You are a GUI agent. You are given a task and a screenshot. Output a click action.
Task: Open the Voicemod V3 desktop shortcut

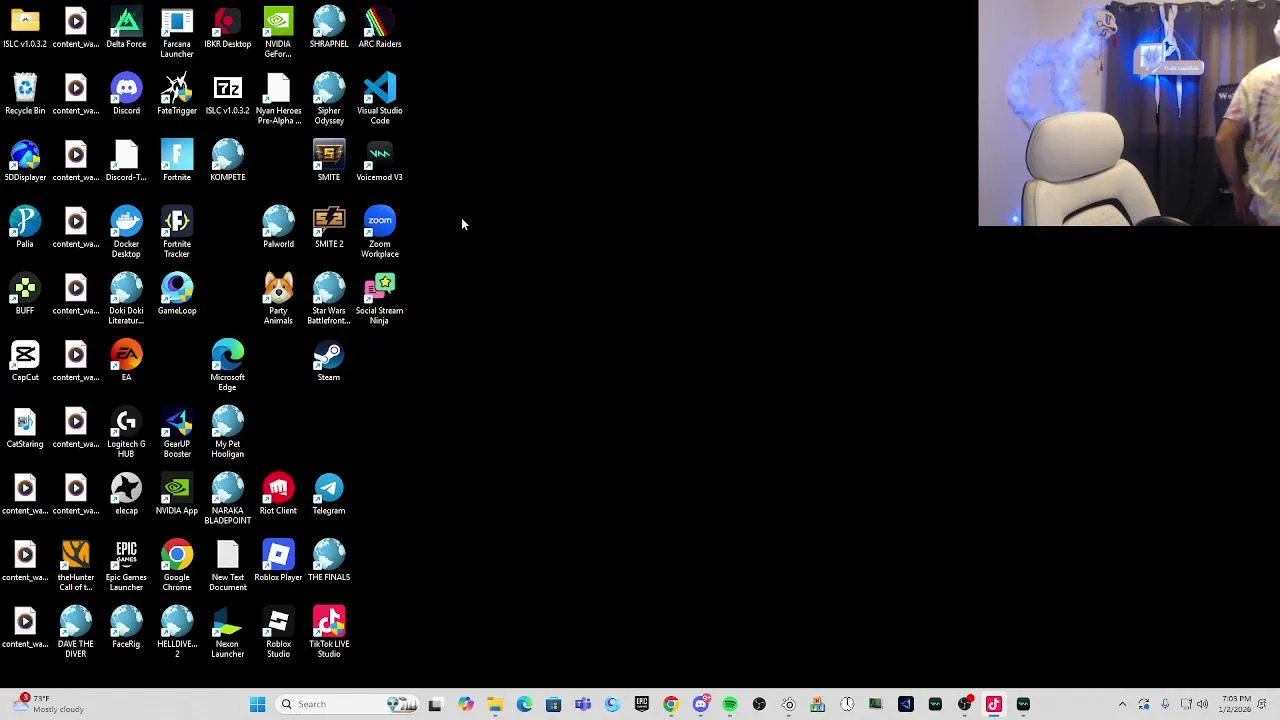[x=380, y=162]
